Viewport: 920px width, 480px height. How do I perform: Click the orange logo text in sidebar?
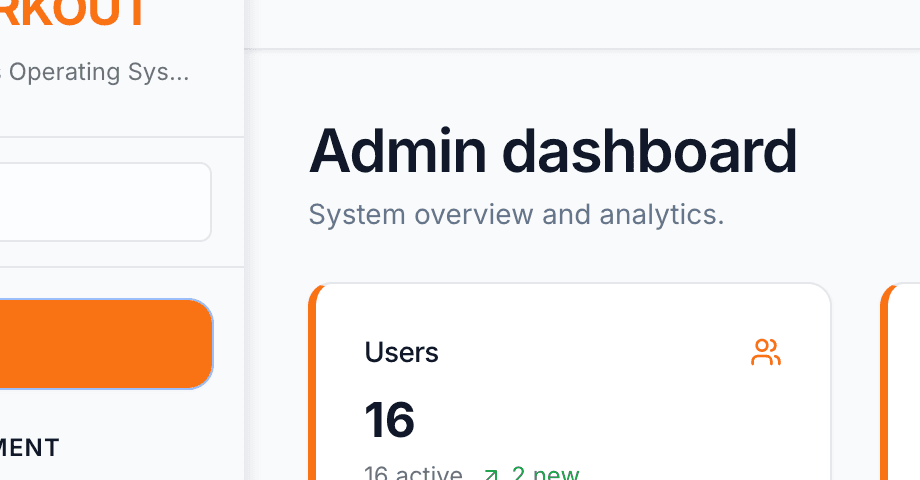[73, 12]
